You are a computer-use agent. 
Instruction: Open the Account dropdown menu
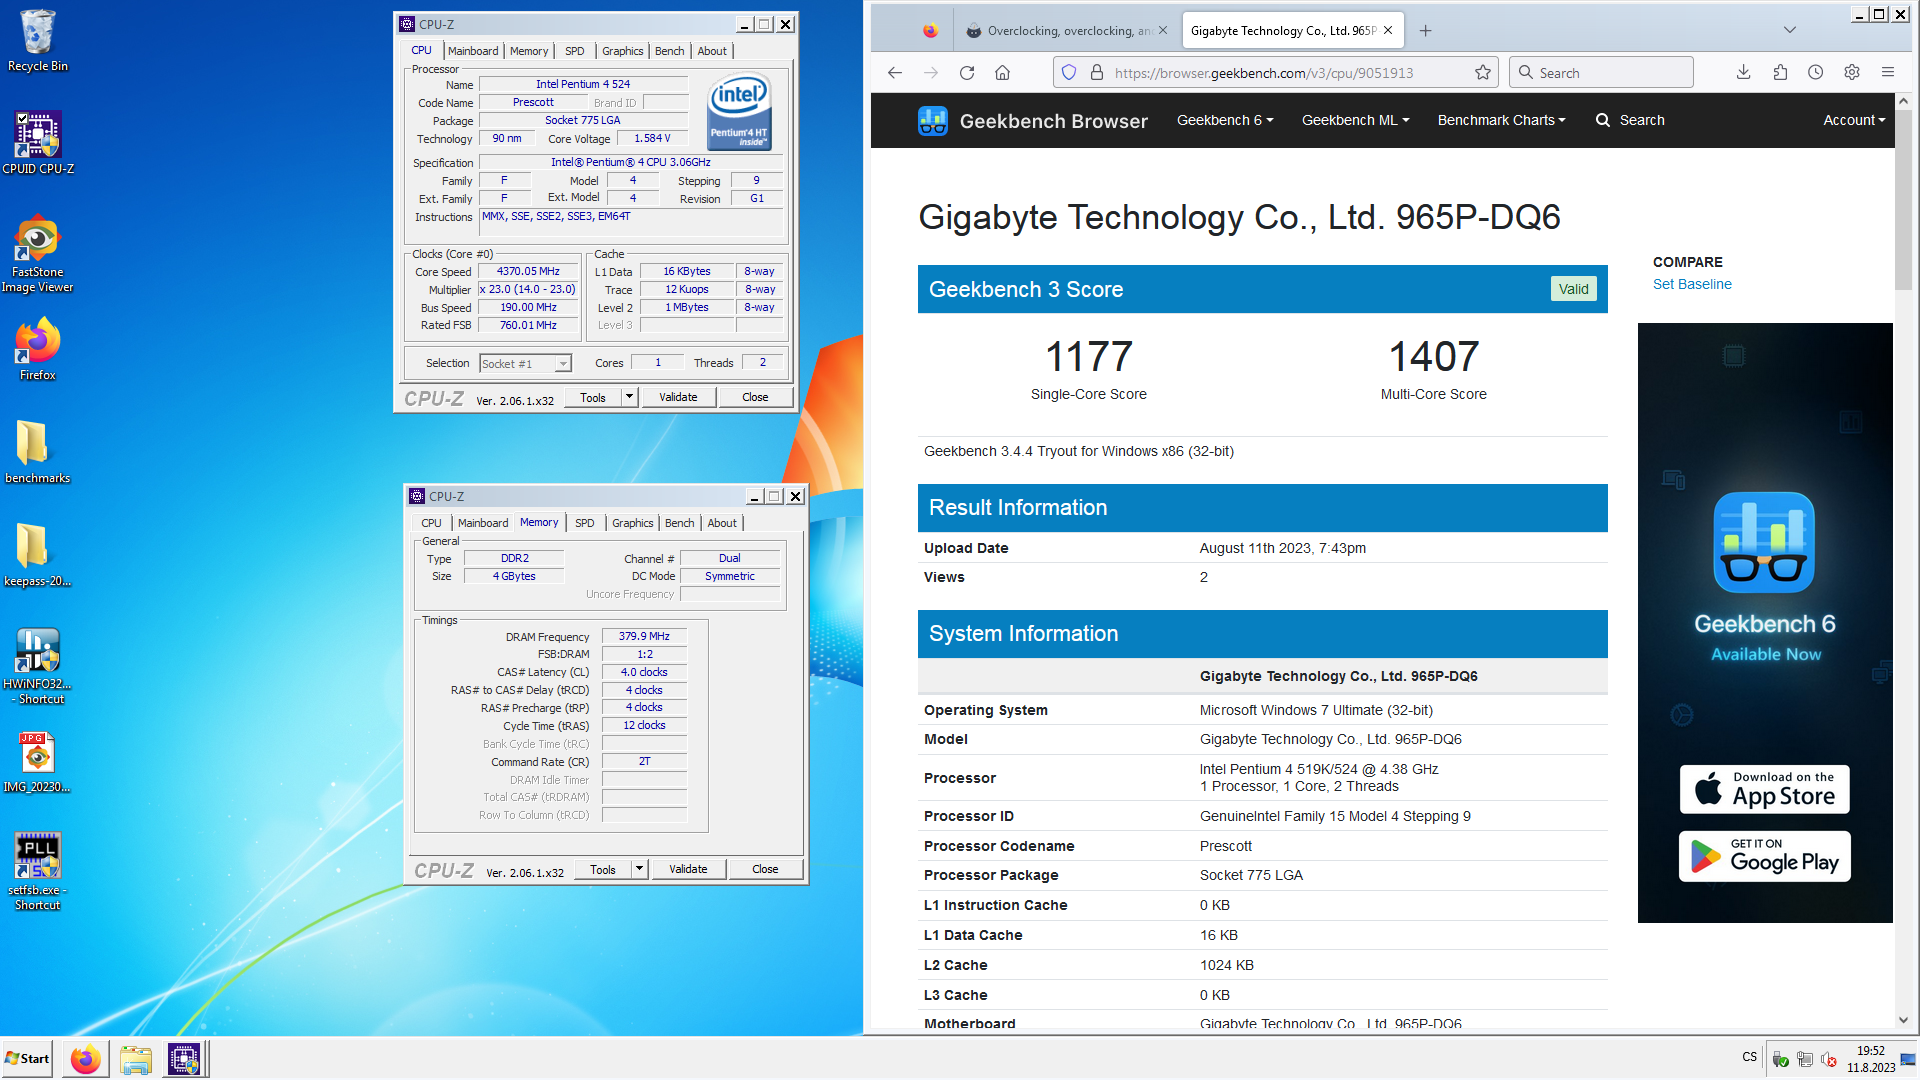[x=1854, y=120]
